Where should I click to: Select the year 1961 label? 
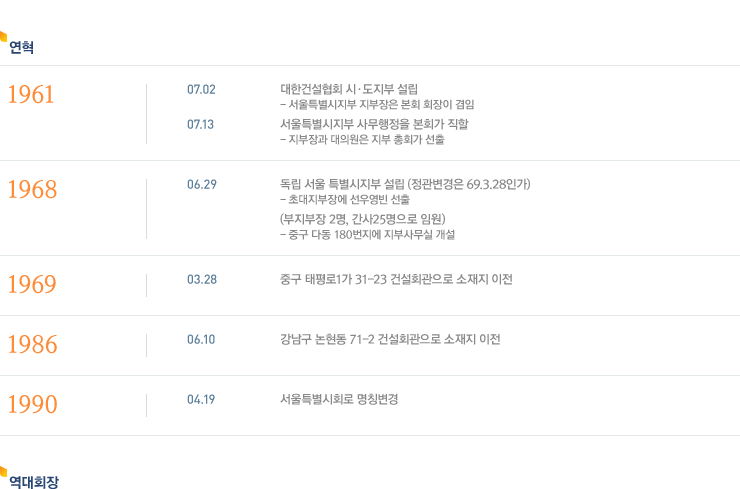31,94
